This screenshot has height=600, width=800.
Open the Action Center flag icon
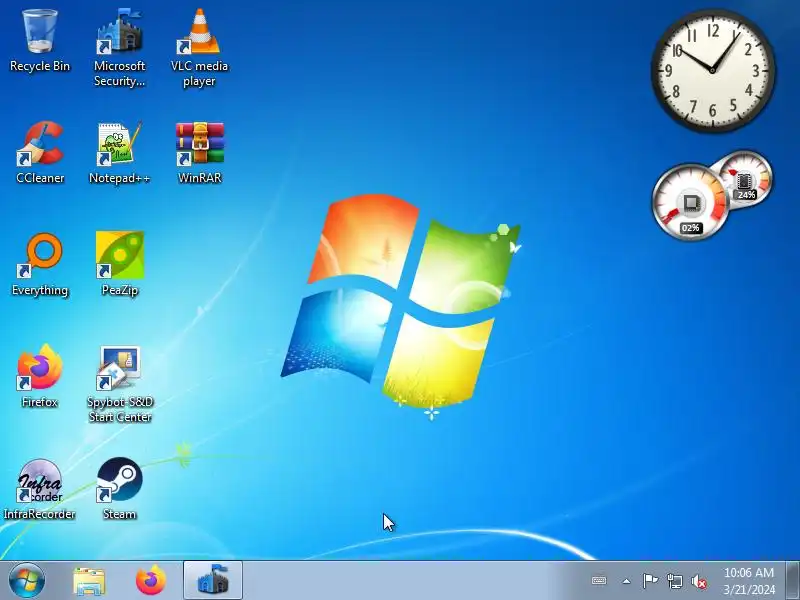point(650,581)
